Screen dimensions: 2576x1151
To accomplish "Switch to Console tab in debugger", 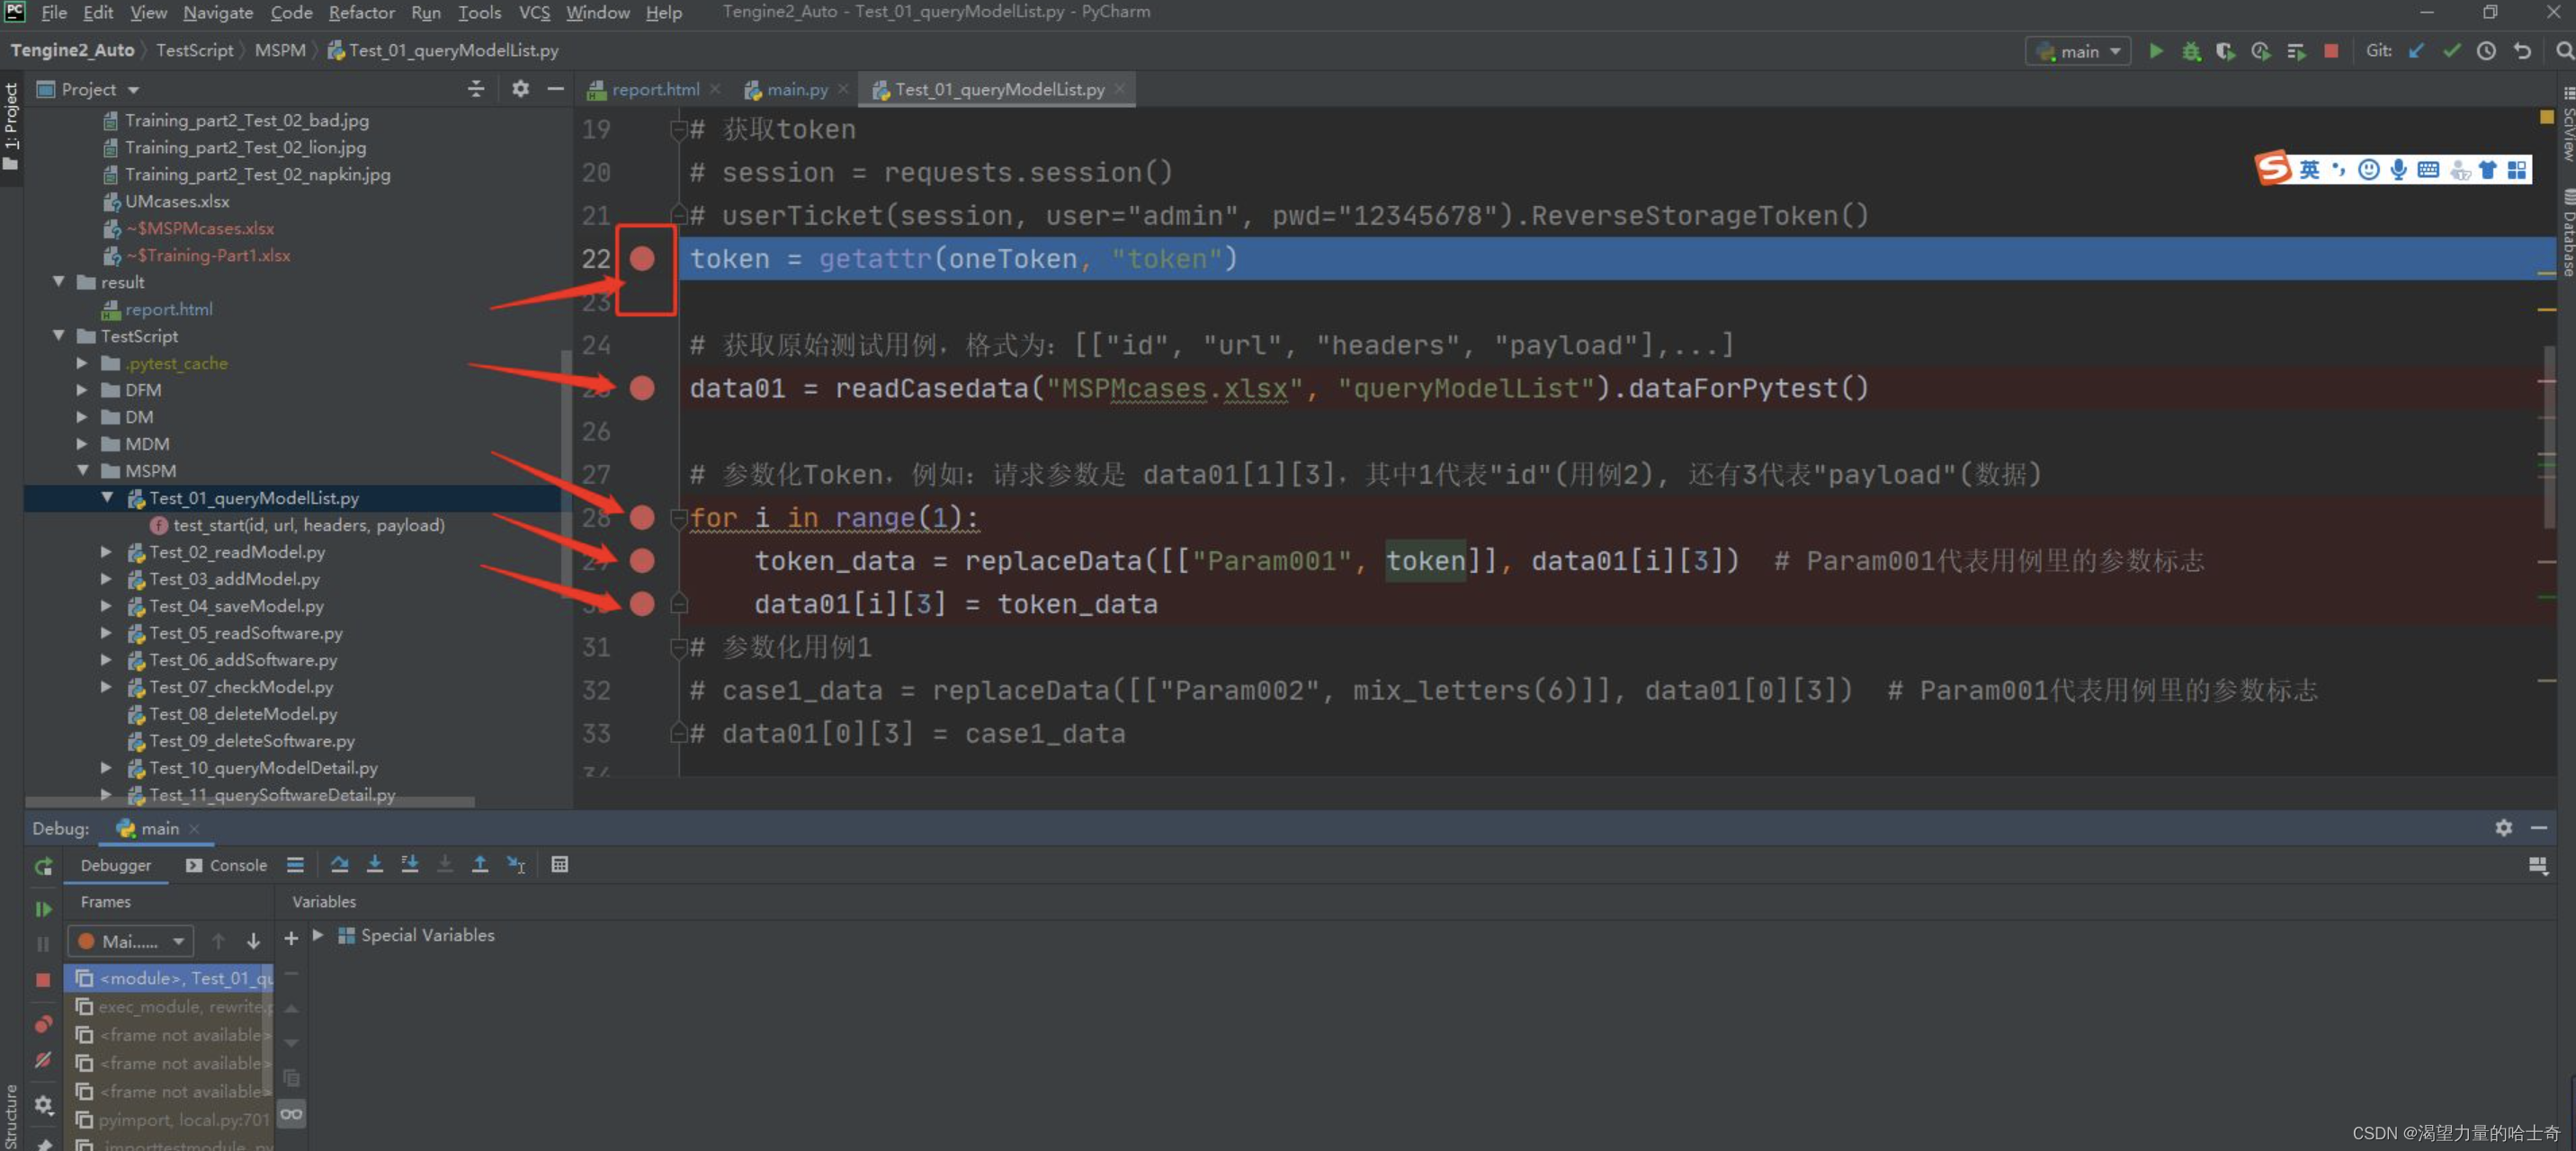I will 227,865.
